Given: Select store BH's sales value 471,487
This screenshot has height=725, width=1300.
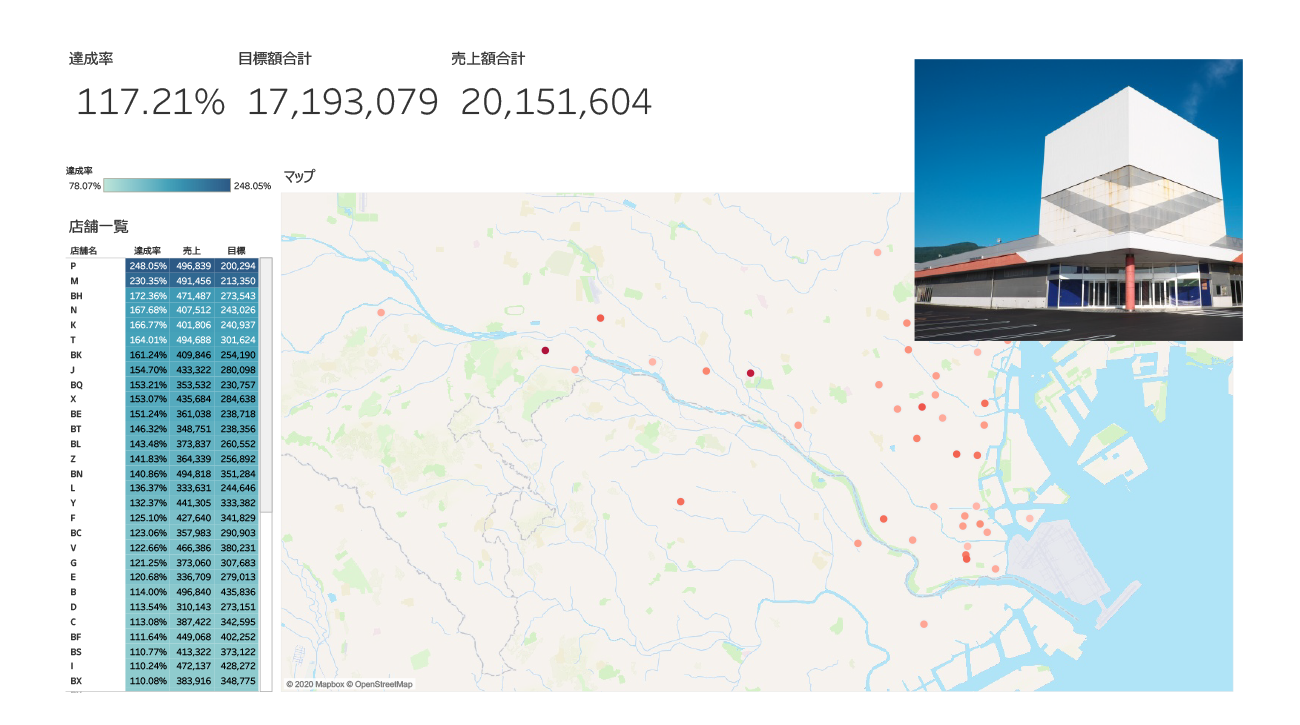Looking at the screenshot, I should click(192, 296).
